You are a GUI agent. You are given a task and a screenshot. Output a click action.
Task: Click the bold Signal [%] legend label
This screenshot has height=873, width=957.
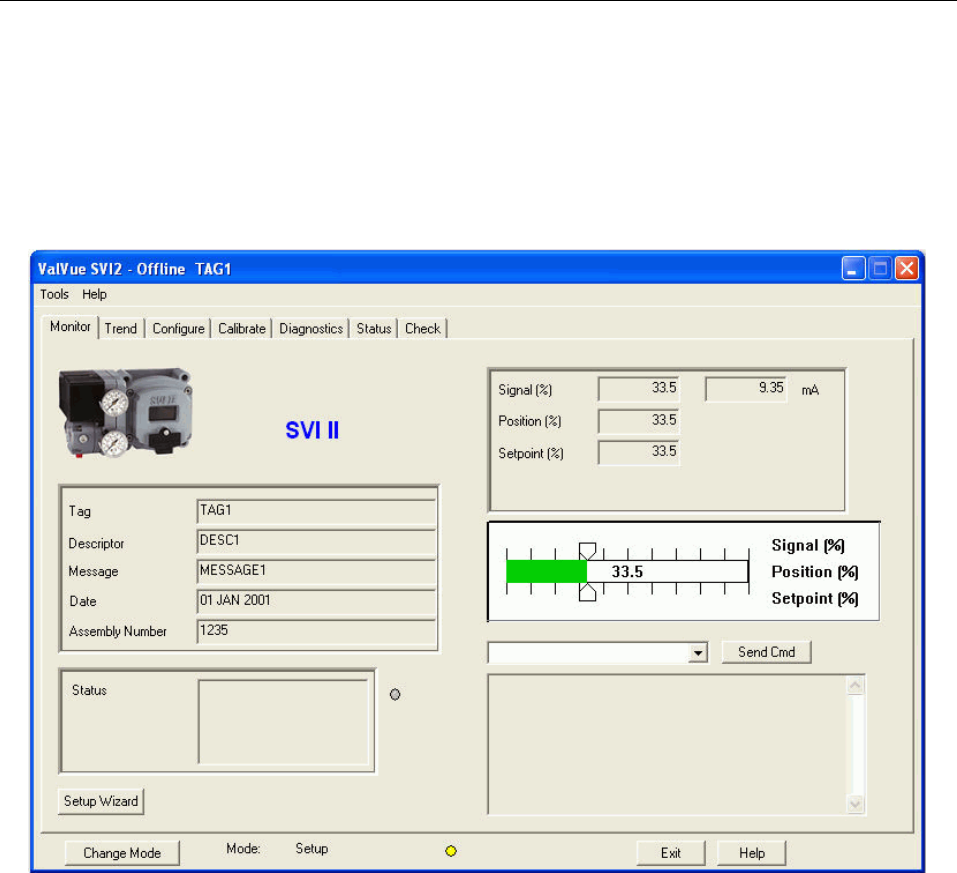[808, 546]
